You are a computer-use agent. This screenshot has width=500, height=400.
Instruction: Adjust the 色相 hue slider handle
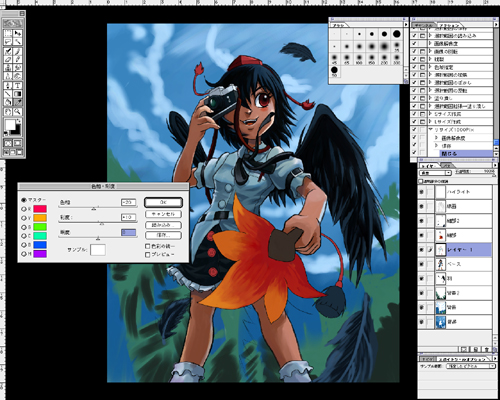pyautogui.click(x=94, y=209)
